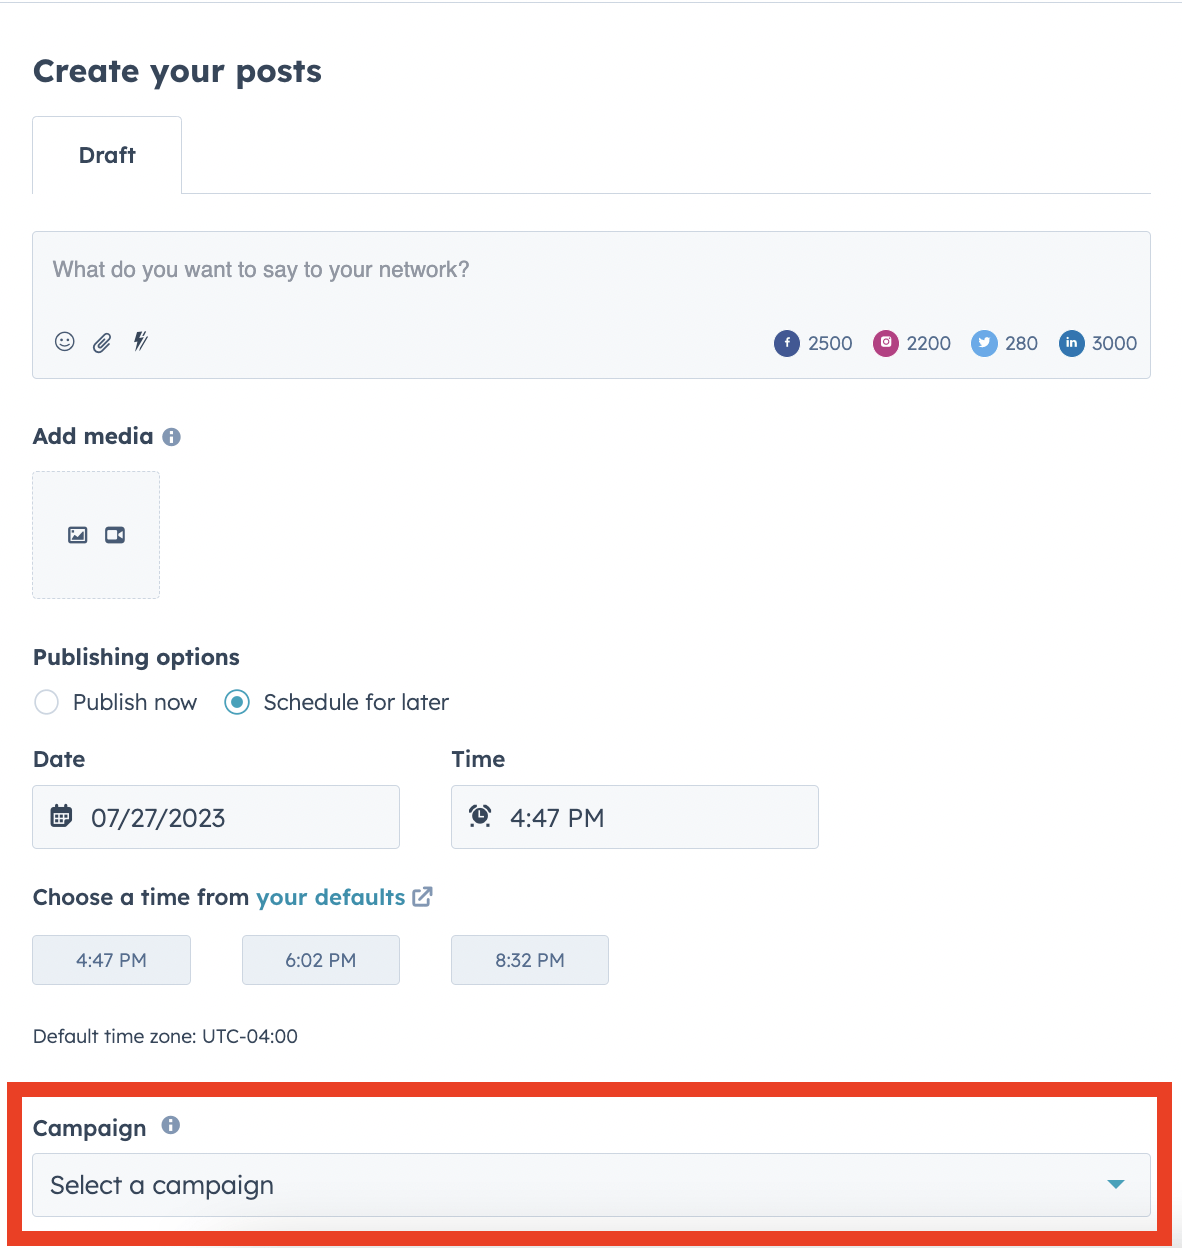1182x1248 pixels.
Task: Select the lightning bolt snippets icon
Action: (139, 342)
